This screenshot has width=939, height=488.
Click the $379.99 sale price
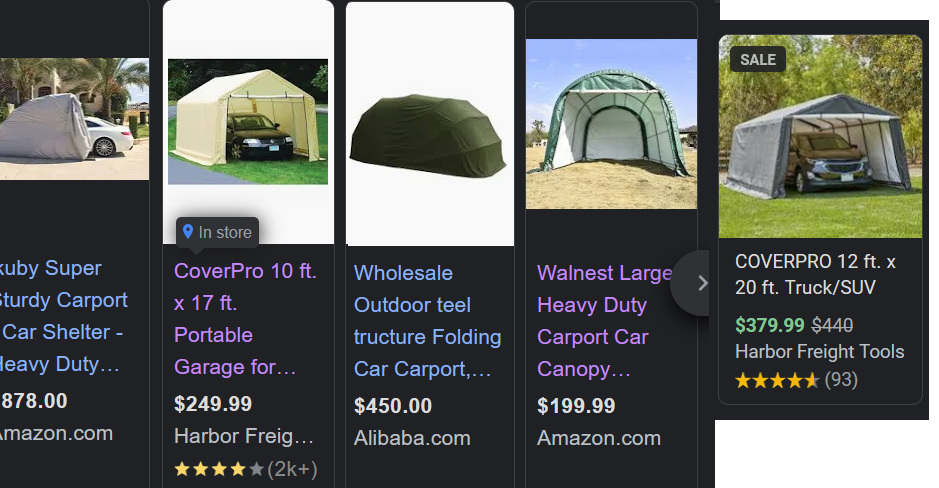click(770, 325)
